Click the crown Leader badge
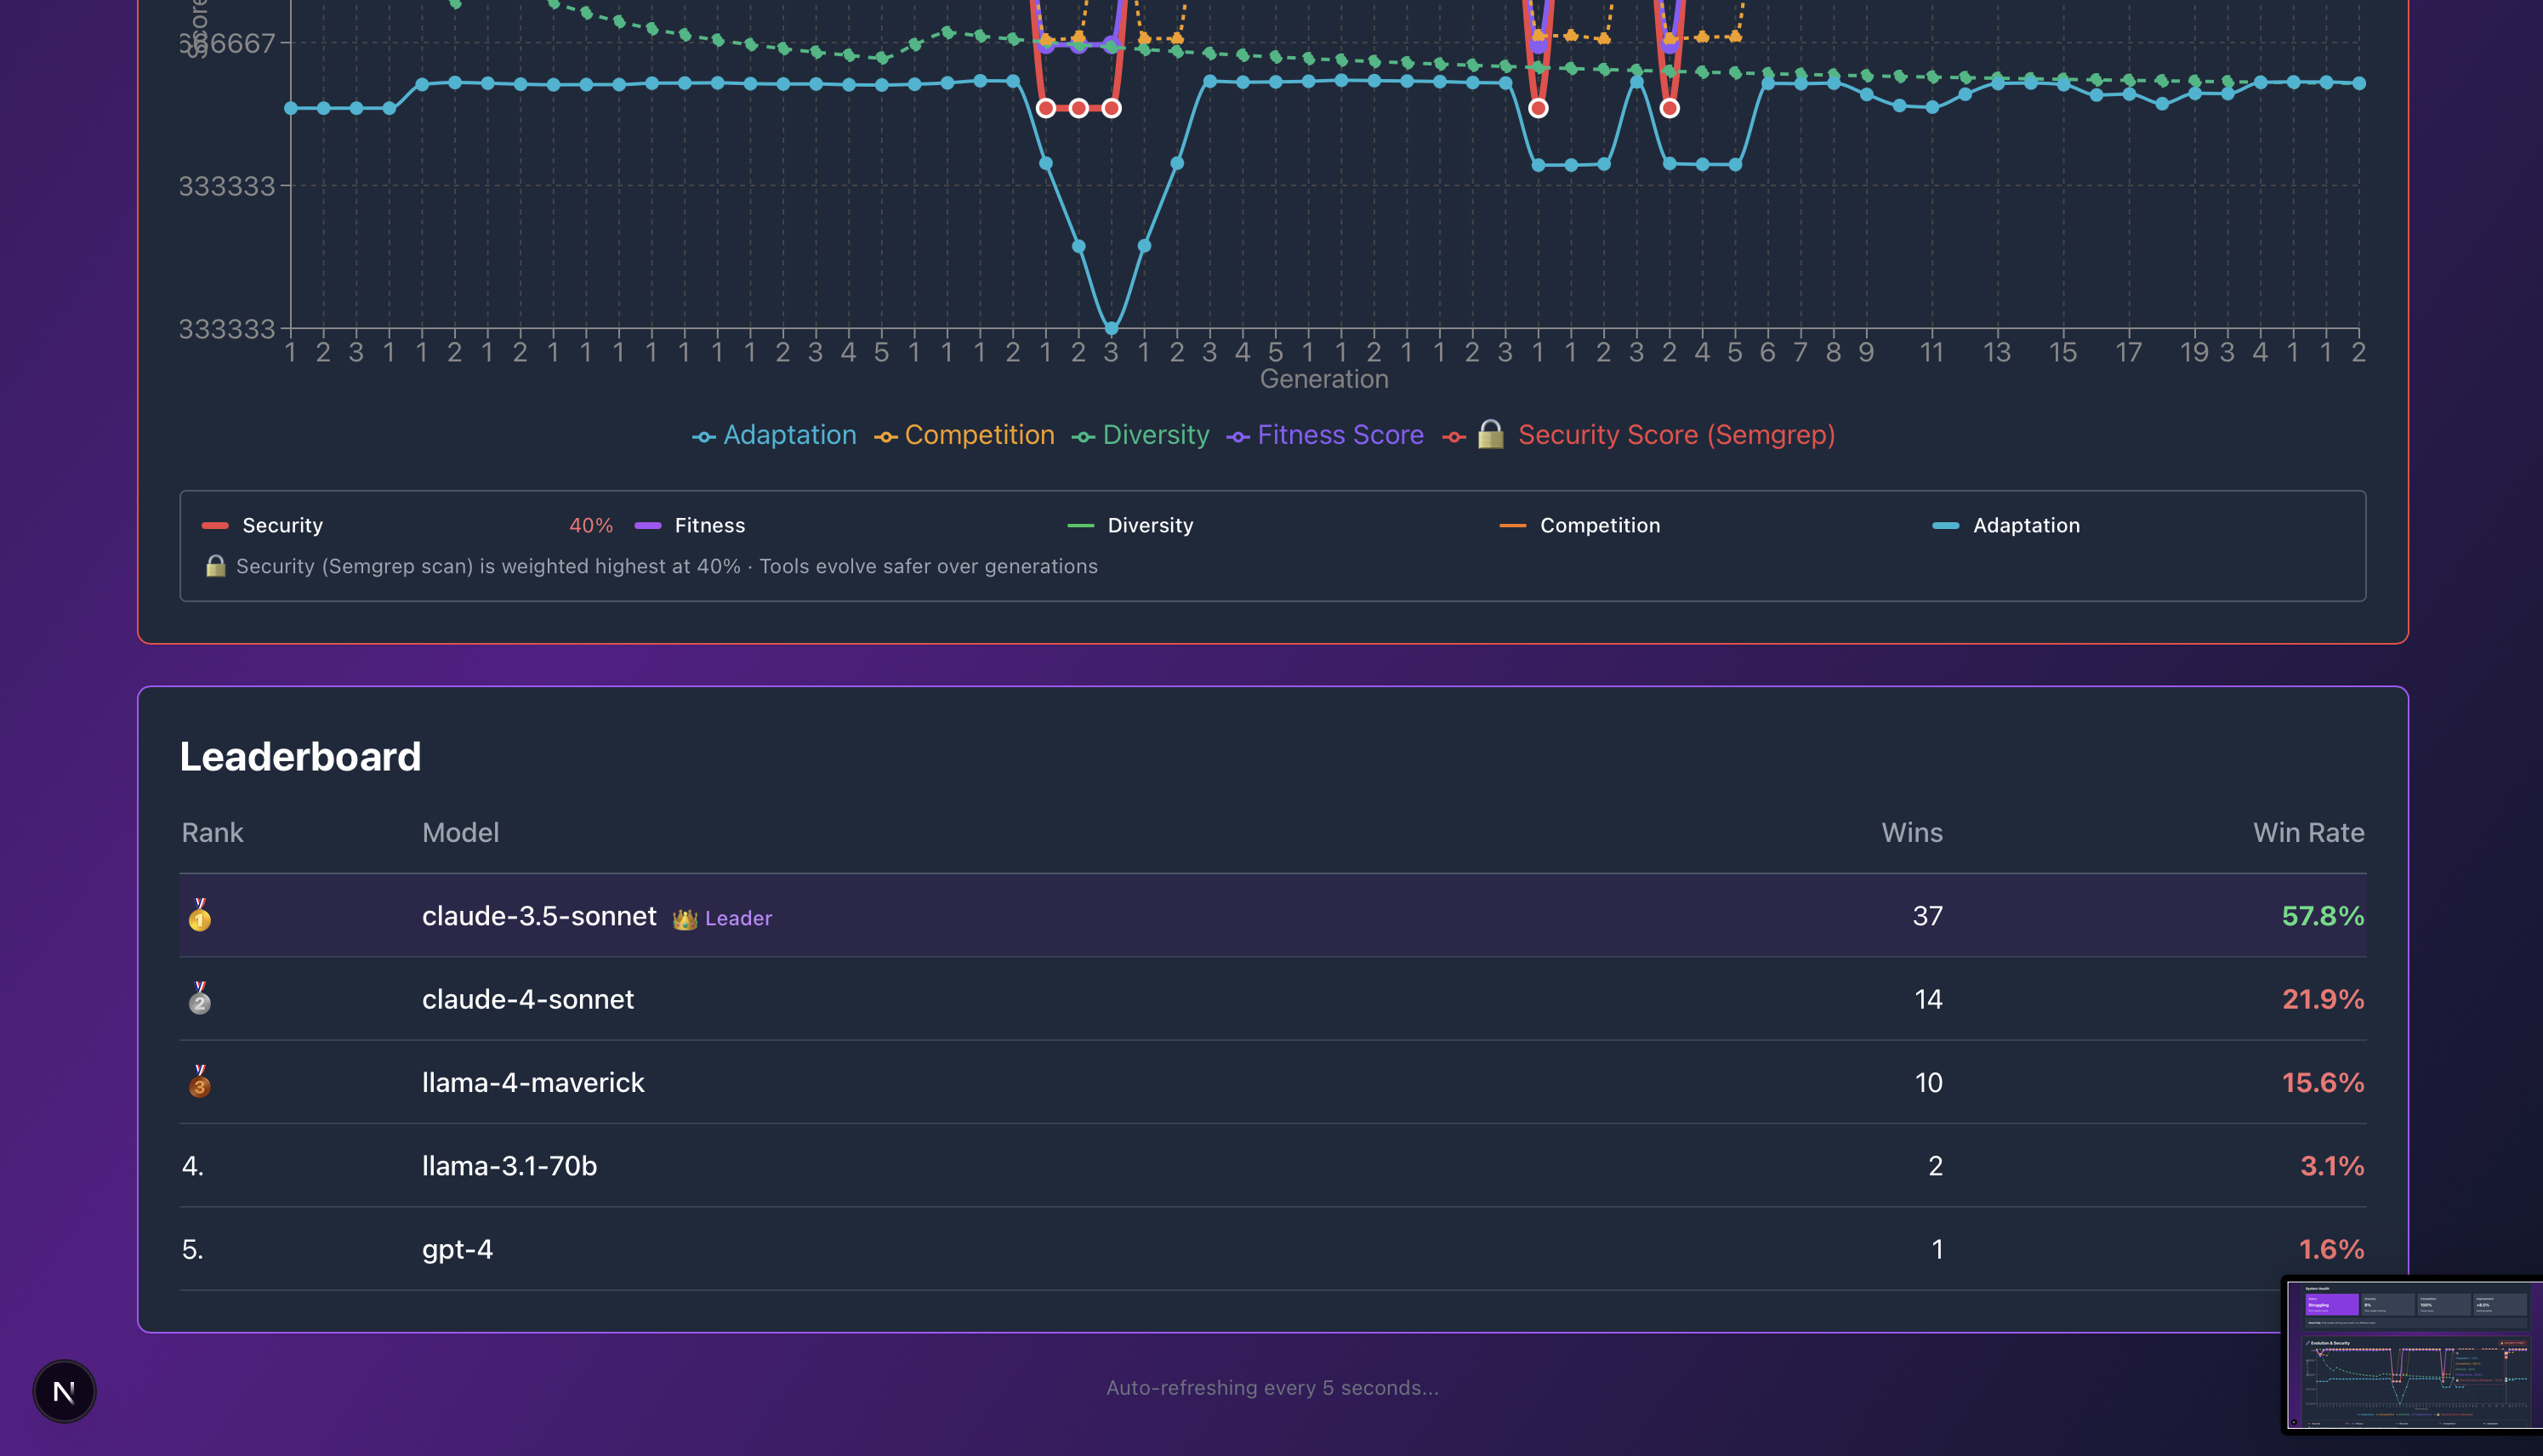 click(x=722, y=918)
